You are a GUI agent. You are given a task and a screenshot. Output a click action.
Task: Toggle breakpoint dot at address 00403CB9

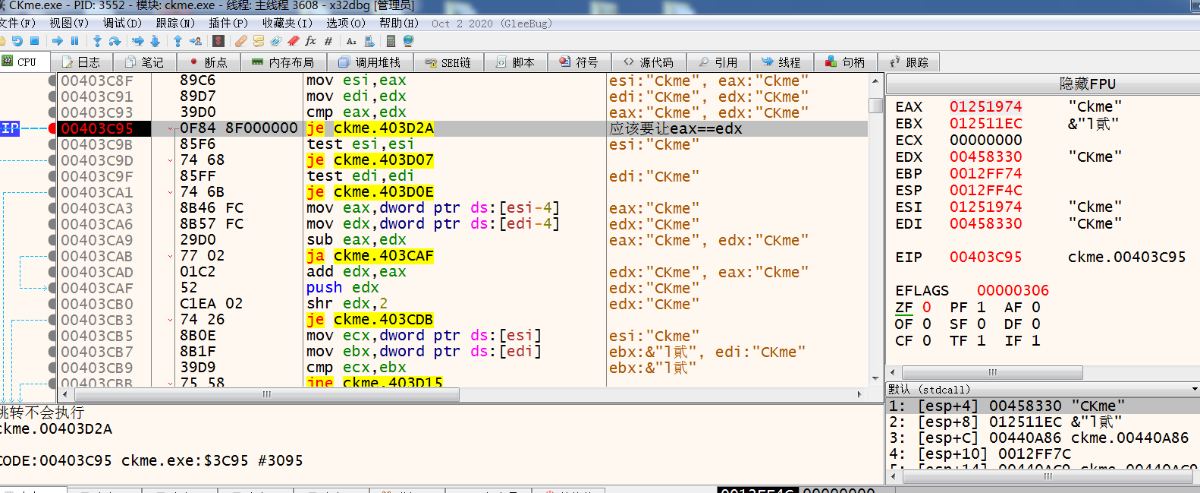pyautogui.click(x=52, y=367)
